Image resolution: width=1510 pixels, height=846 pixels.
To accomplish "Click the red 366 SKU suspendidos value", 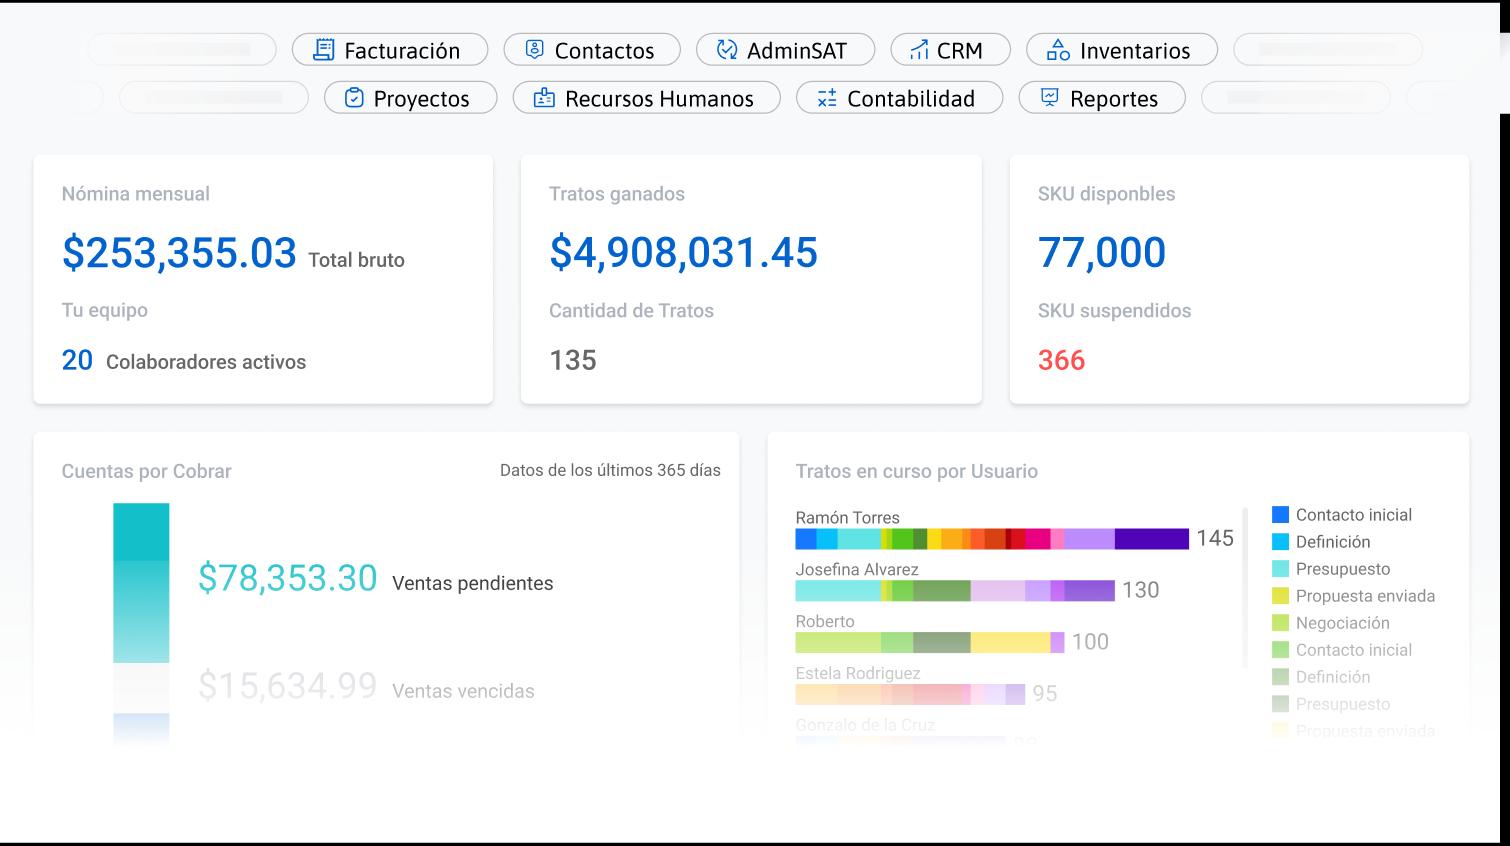I will pyautogui.click(x=1061, y=360).
